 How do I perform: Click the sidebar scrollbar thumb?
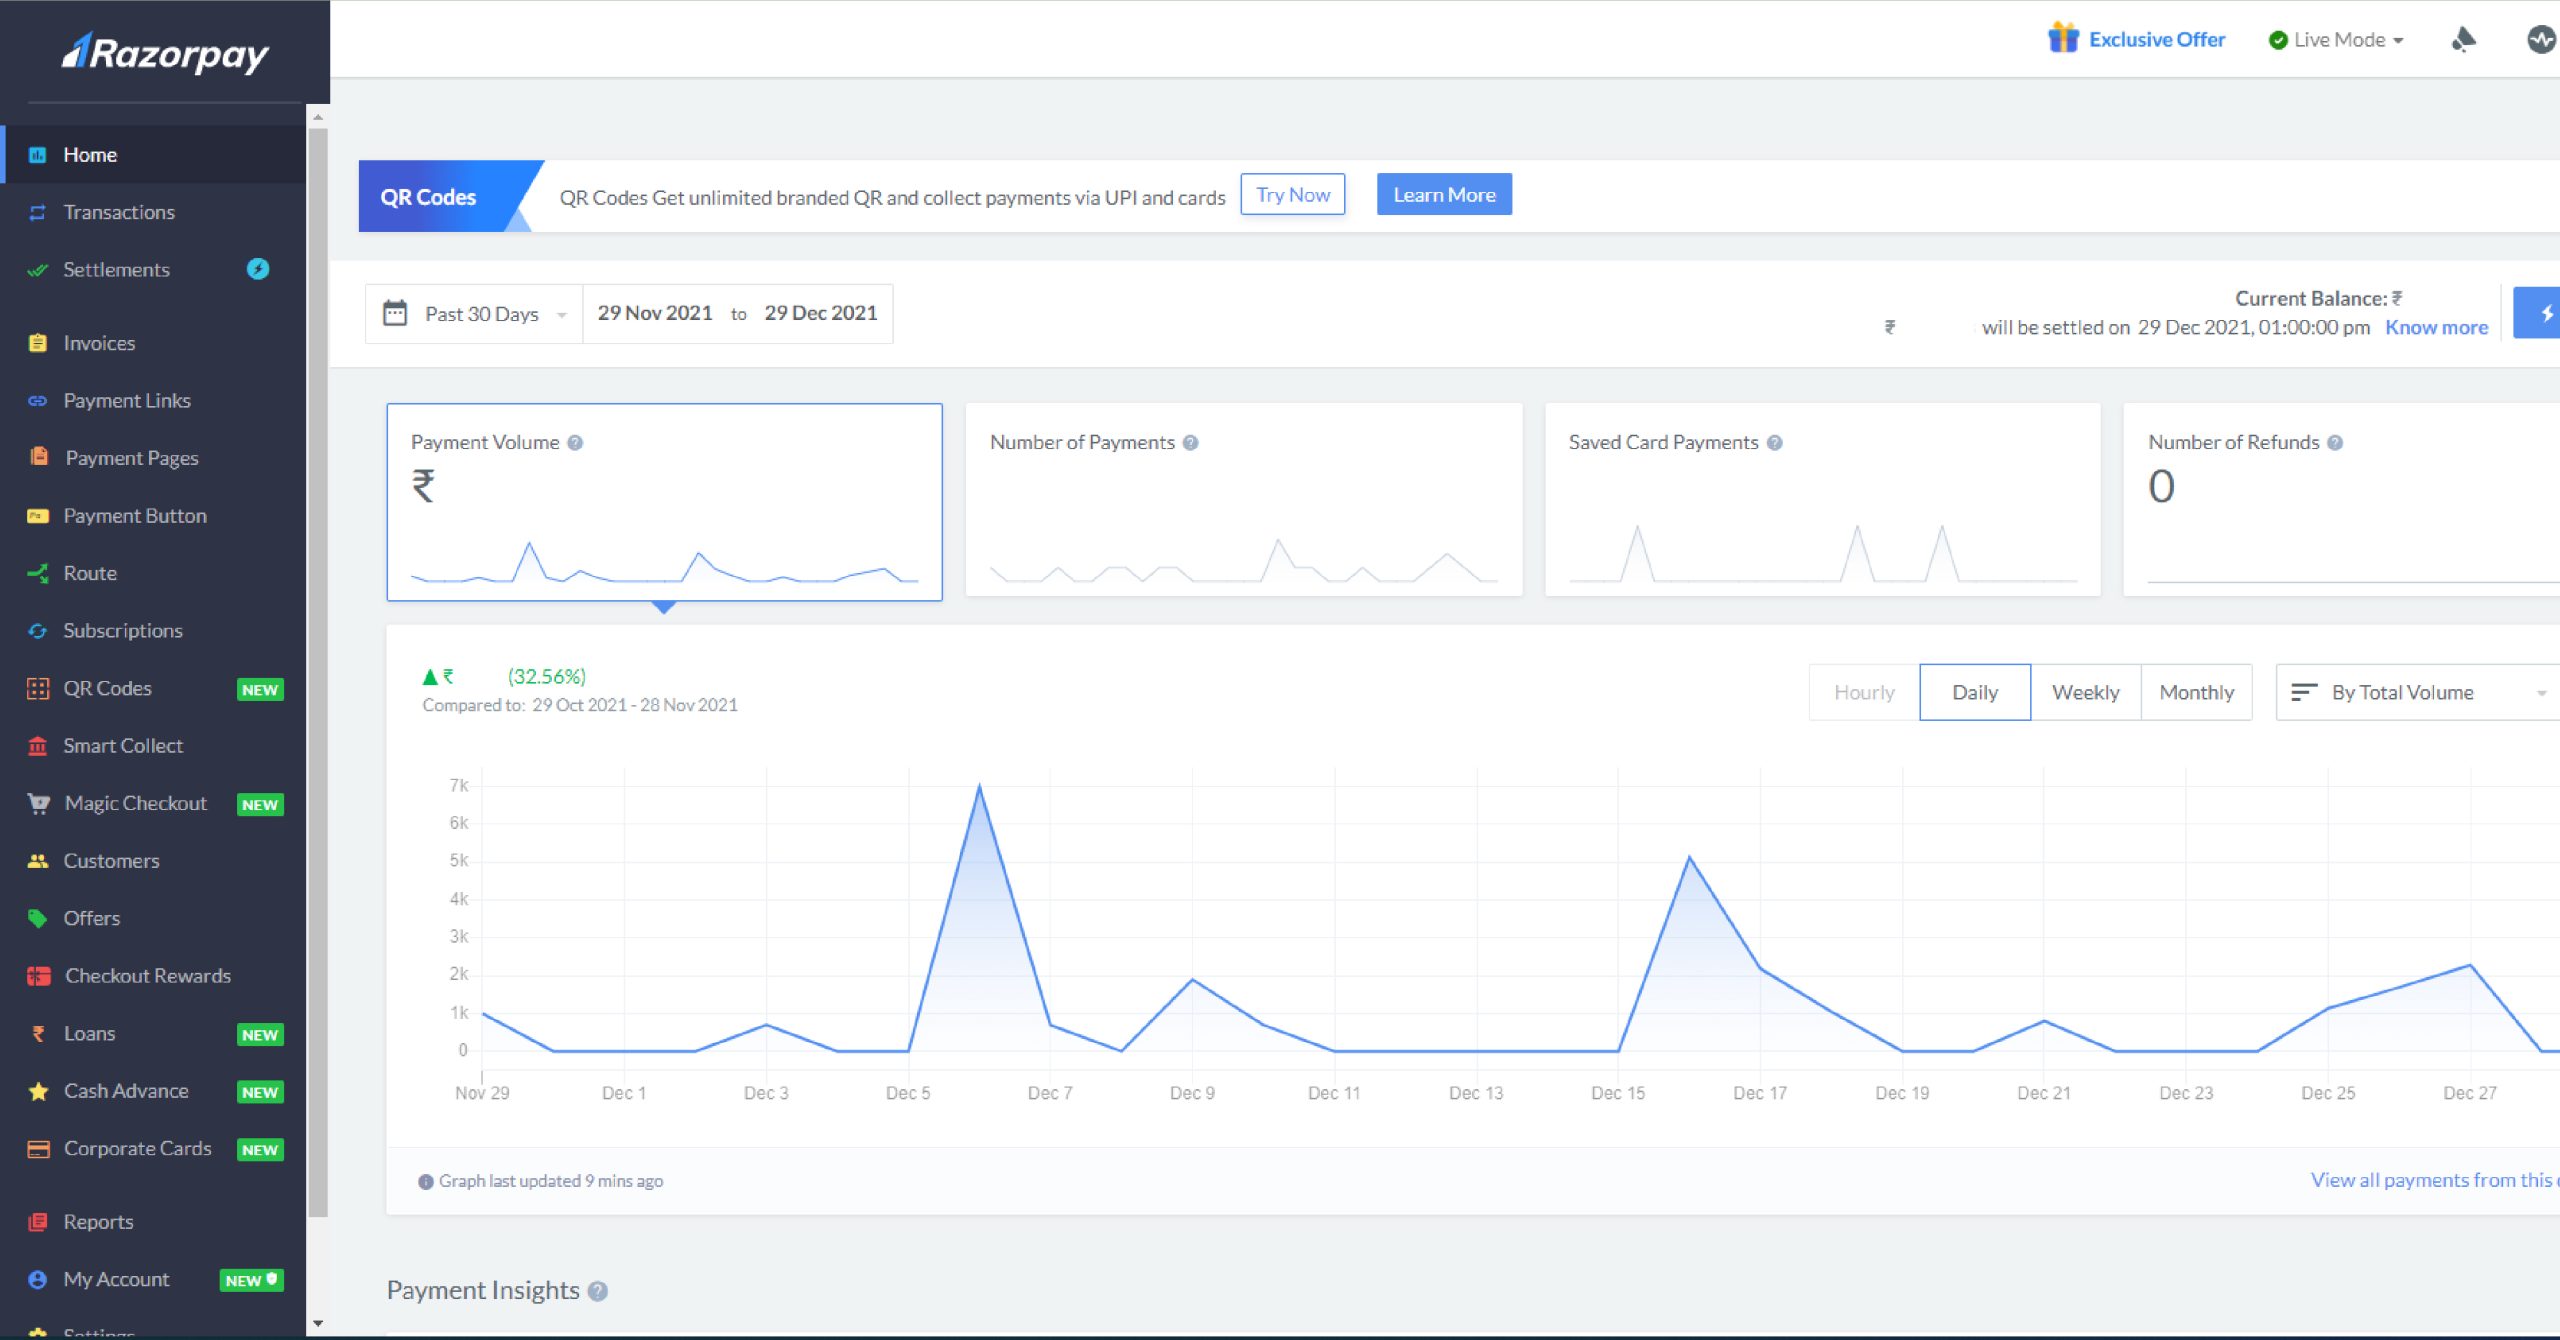[318, 673]
